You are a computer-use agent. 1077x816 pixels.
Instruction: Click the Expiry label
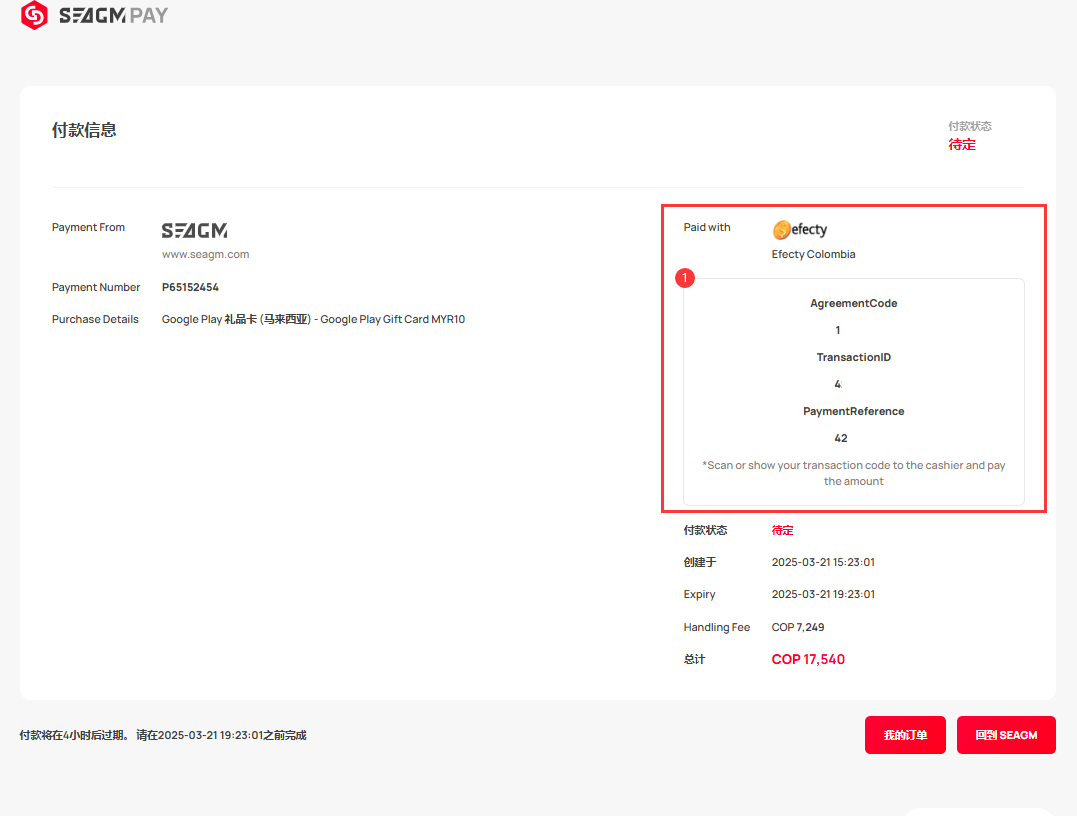[x=699, y=594]
